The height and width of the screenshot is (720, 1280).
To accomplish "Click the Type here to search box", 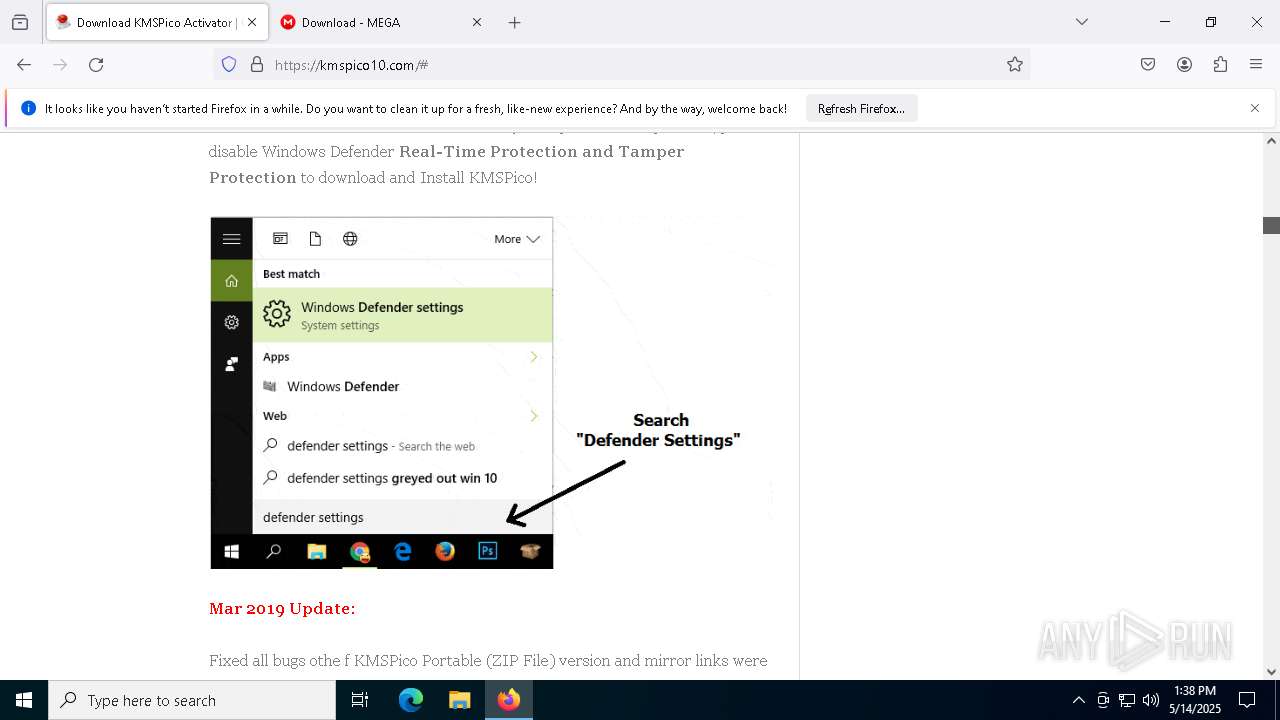I will 192,700.
